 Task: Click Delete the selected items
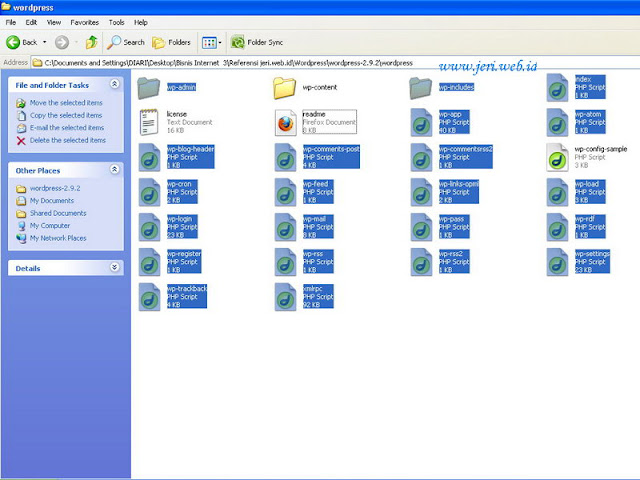coord(67,140)
